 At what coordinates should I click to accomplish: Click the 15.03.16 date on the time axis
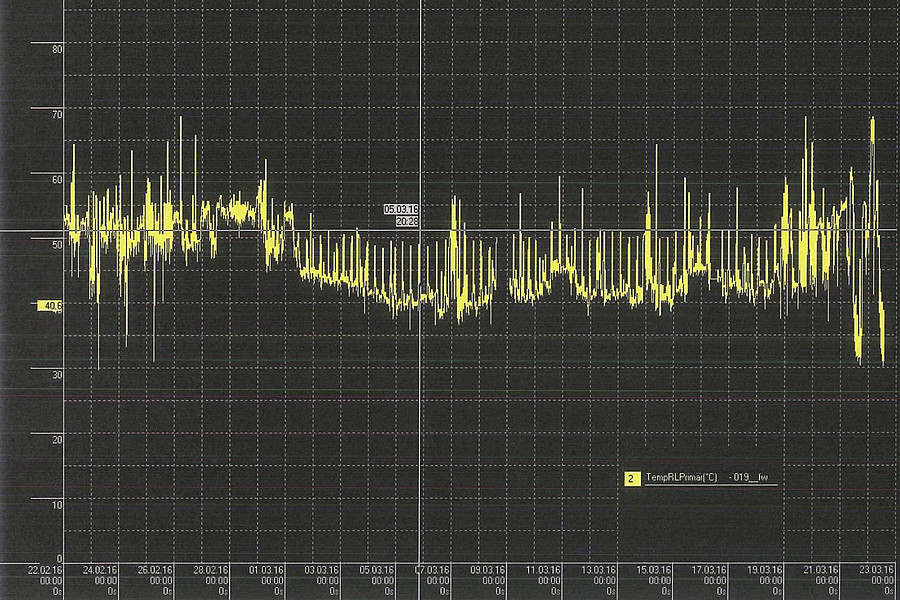click(x=654, y=570)
